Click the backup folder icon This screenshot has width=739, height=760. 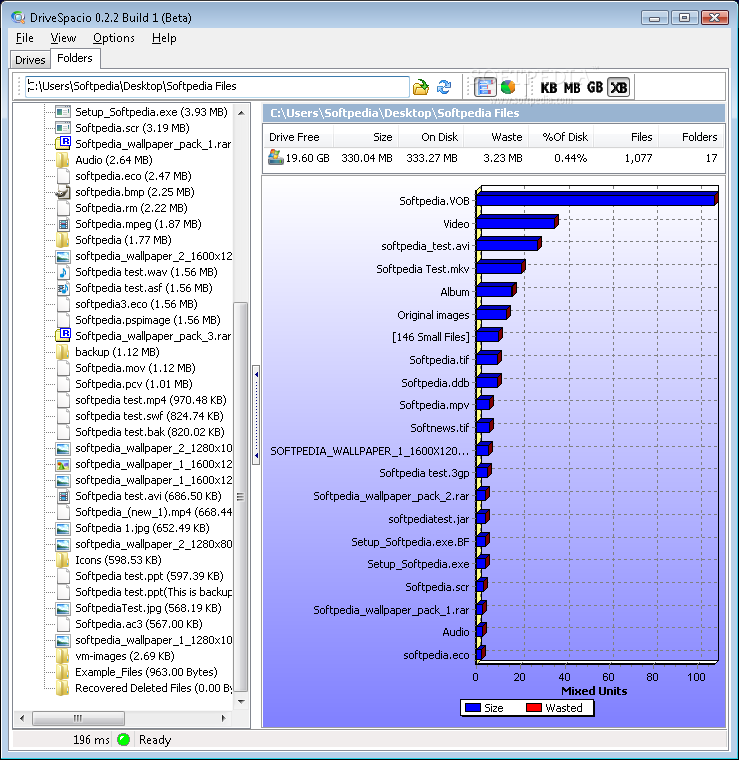pyautogui.click(x=63, y=352)
